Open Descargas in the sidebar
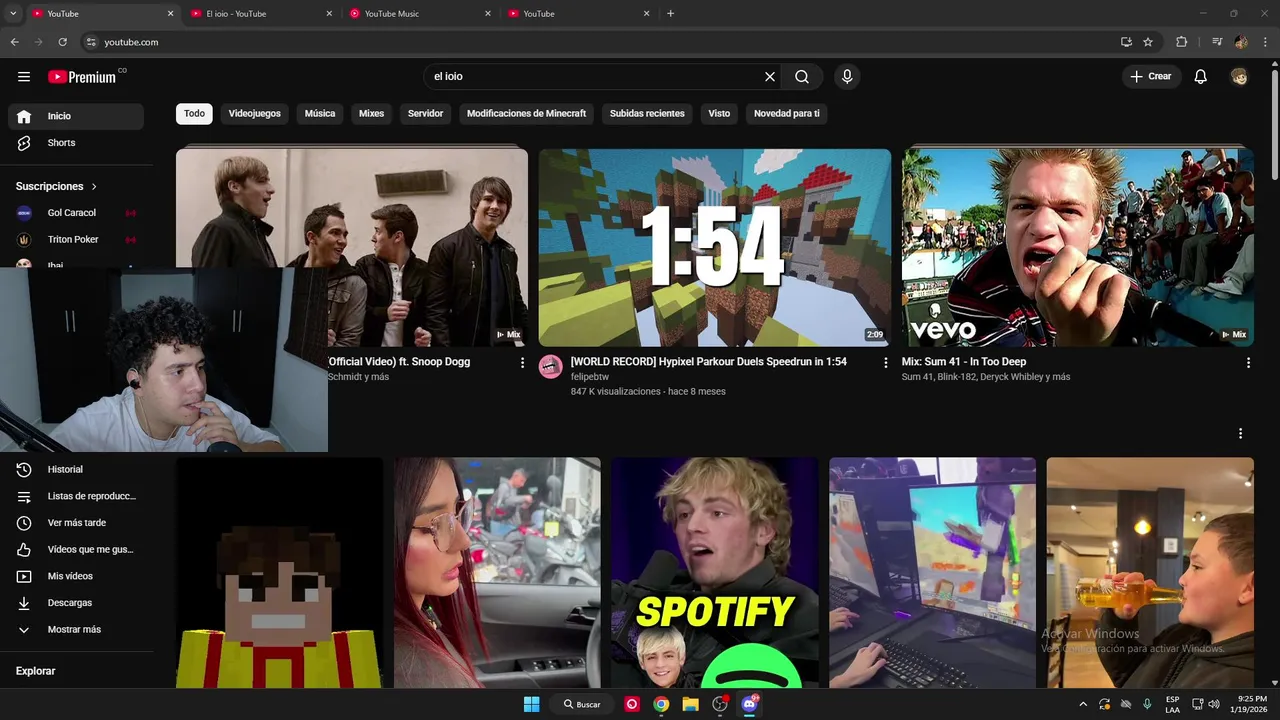 (76, 603)
